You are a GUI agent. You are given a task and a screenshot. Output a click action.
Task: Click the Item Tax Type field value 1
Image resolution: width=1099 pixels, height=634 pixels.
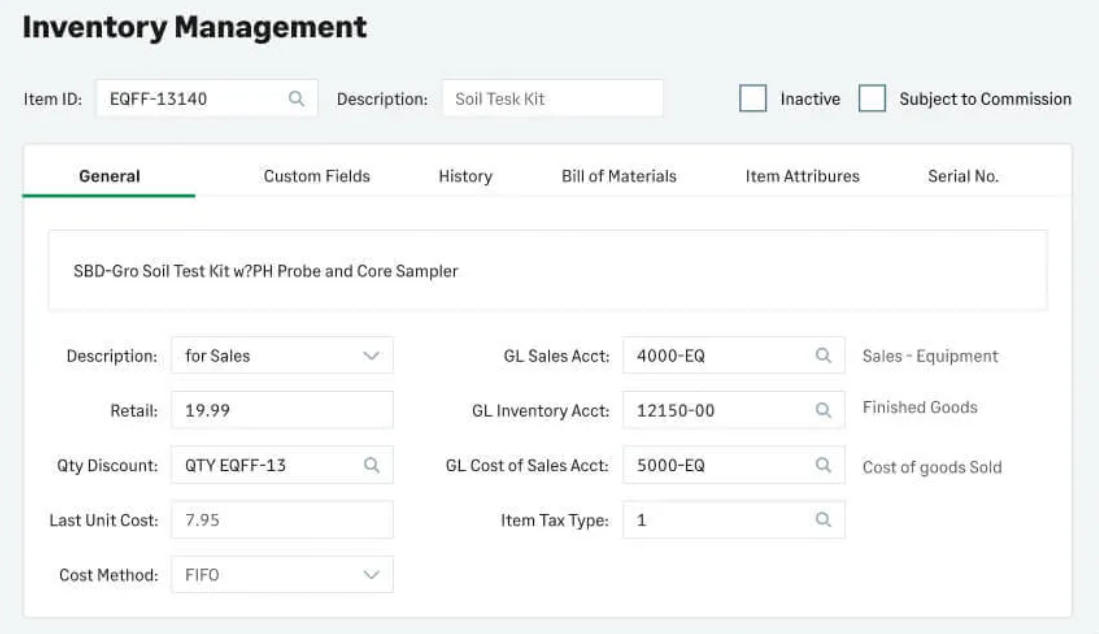pos(734,520)
